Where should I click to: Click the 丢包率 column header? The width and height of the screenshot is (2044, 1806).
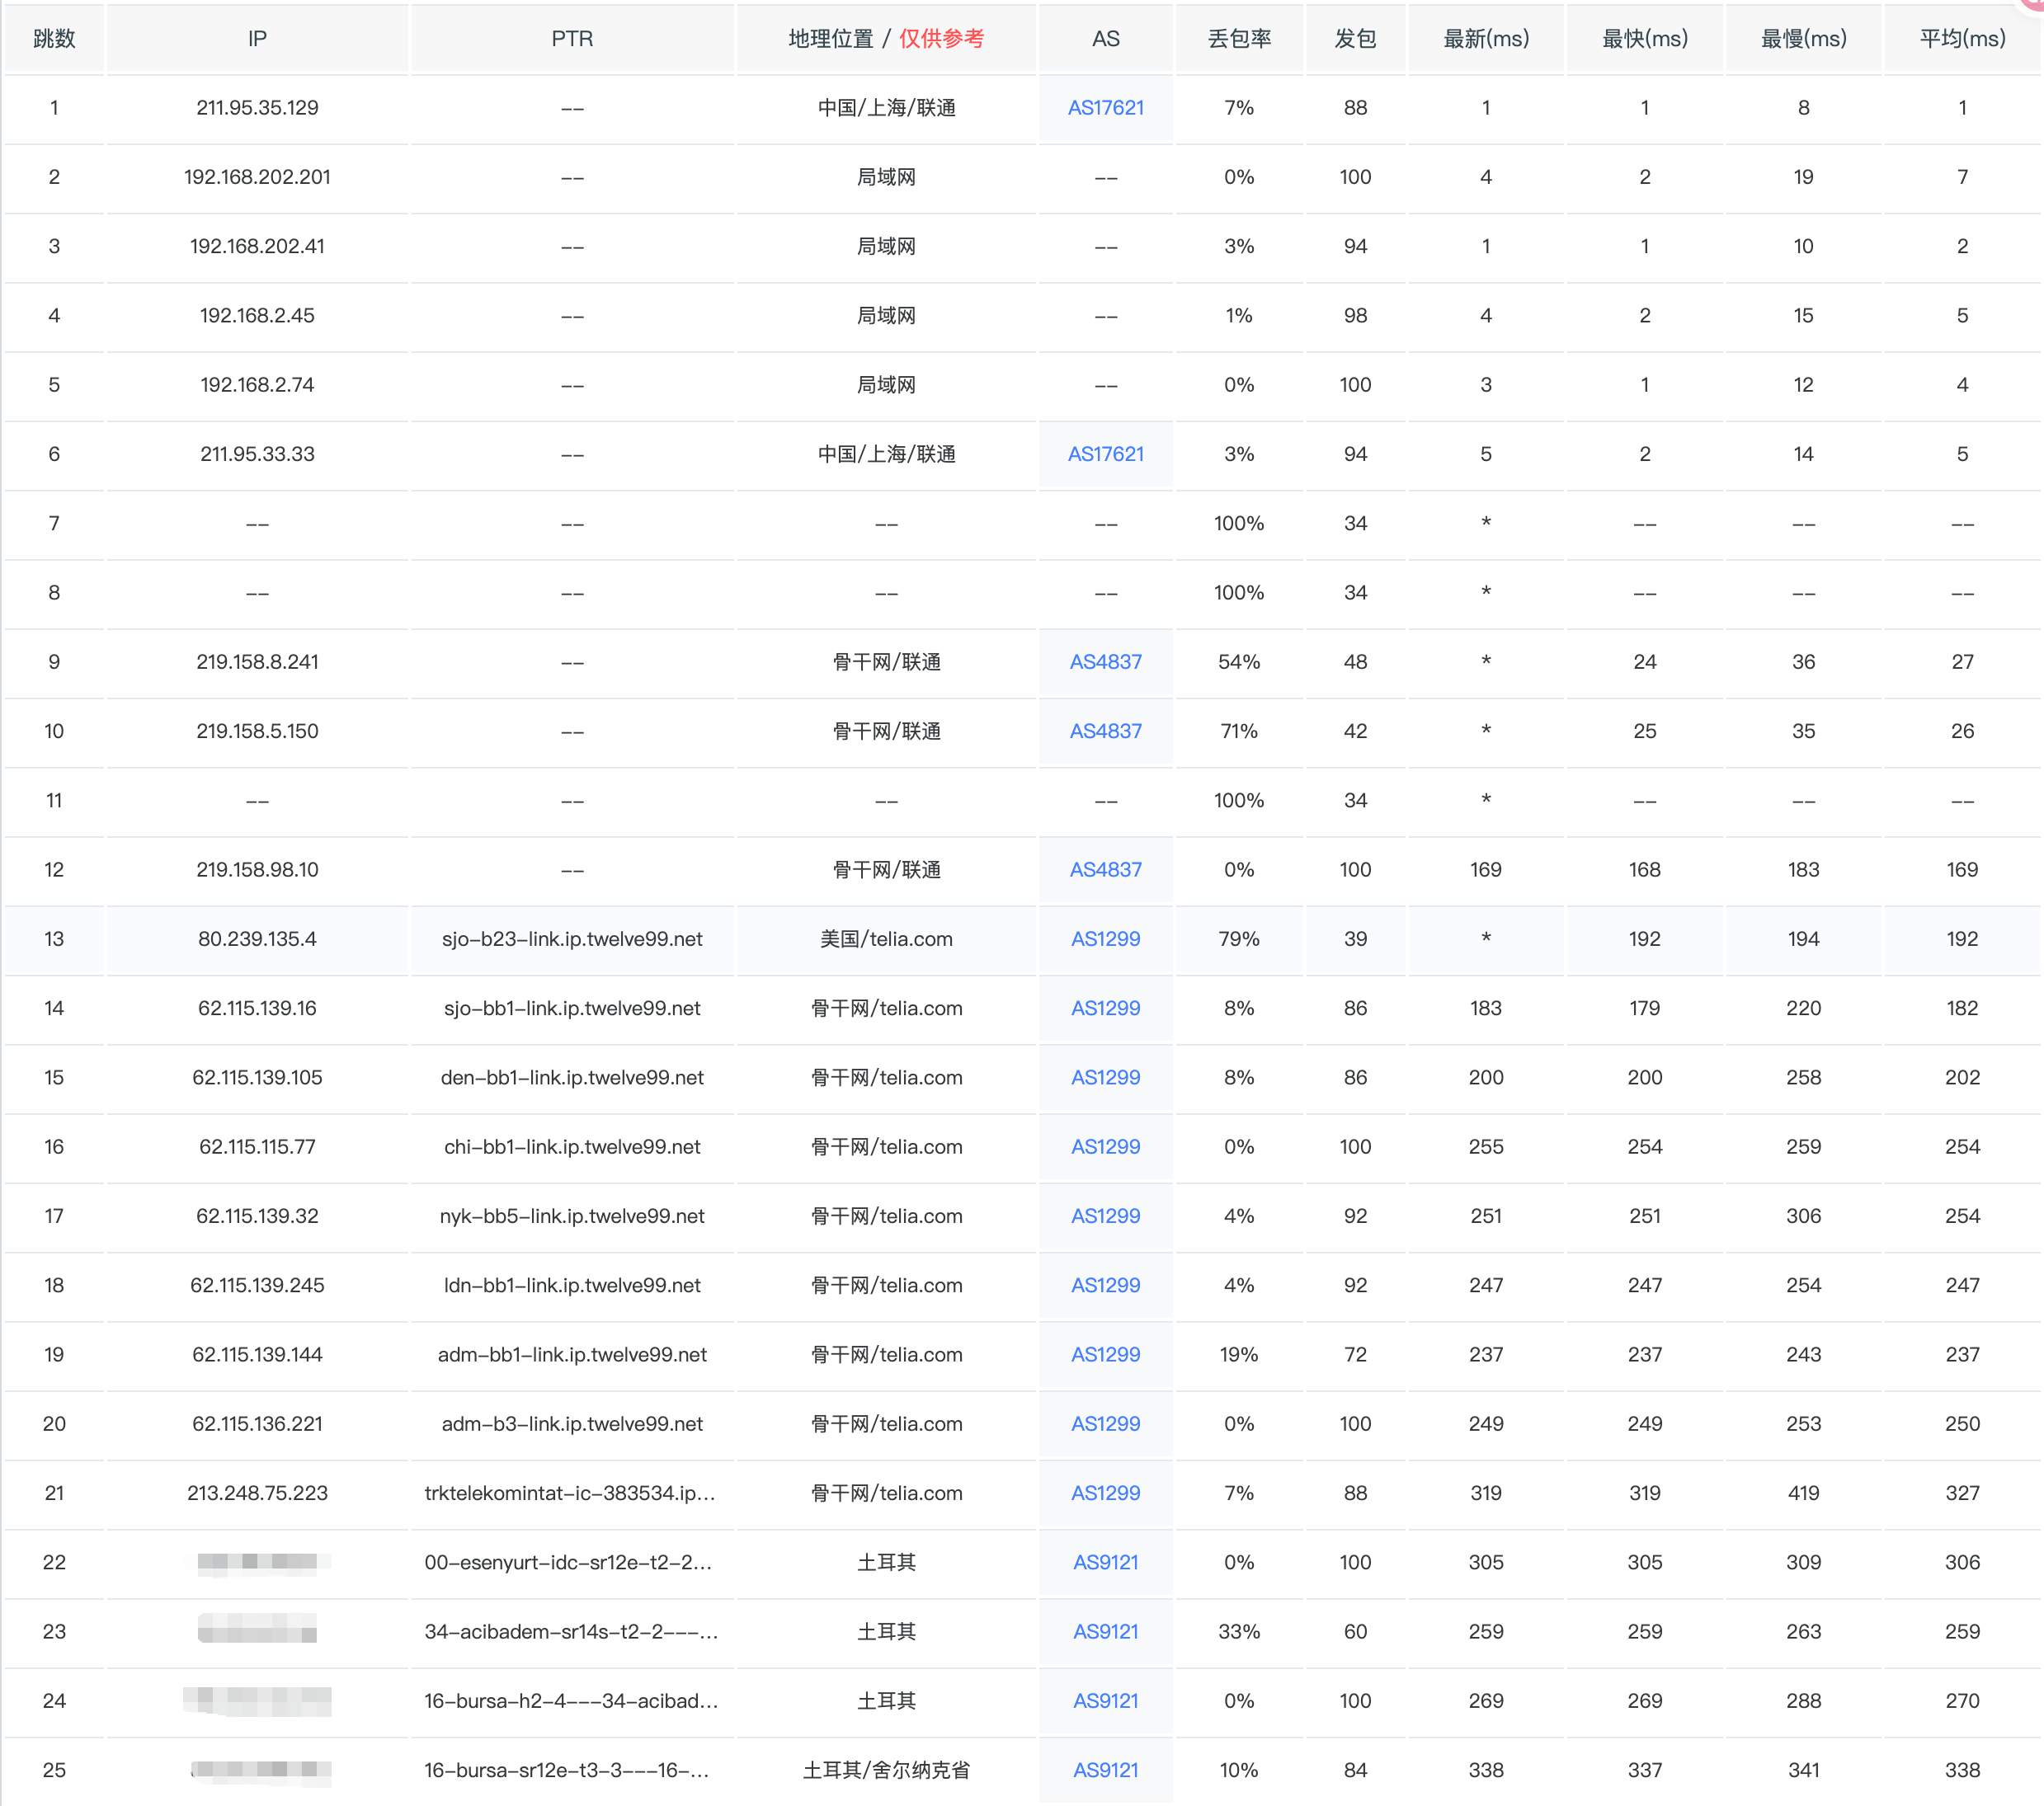pos(1239,39)
